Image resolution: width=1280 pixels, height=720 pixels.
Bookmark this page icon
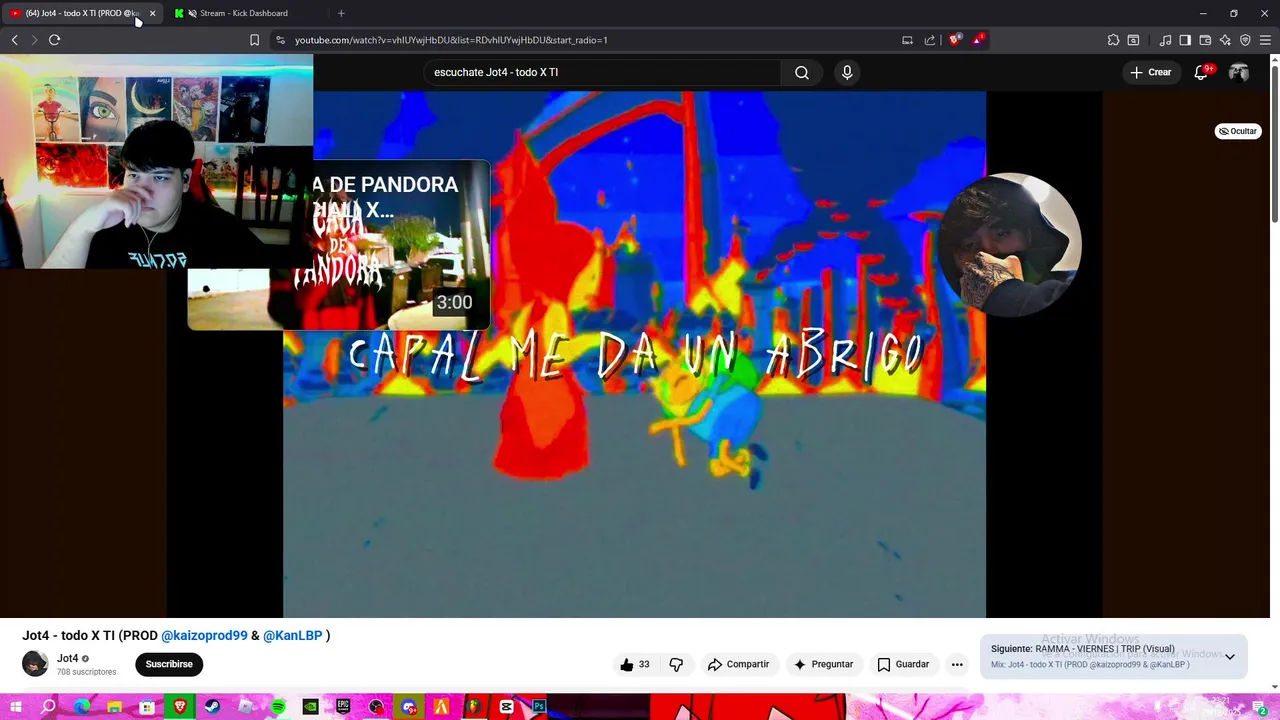[x=254, y=40]
